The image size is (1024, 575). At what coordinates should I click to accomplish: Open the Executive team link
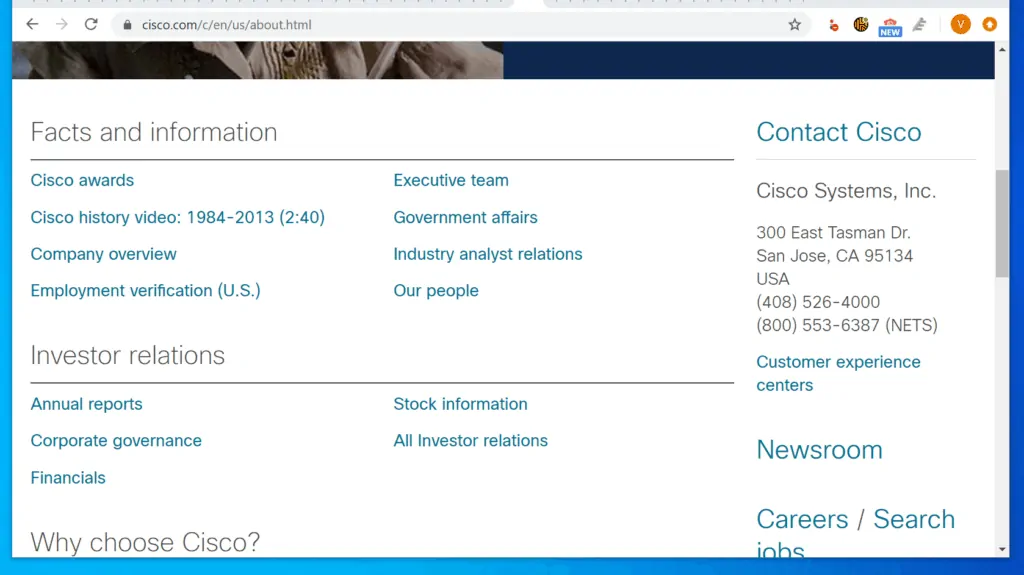click(x=451, y=180)
